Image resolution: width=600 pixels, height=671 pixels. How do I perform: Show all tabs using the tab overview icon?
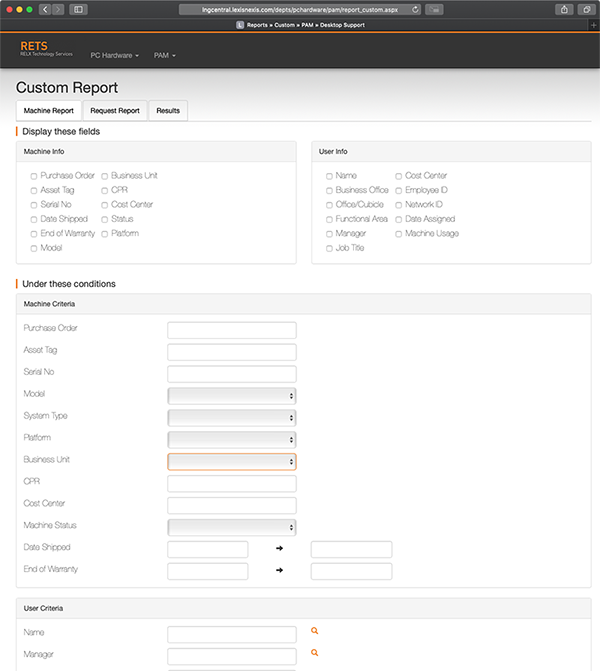pyautogui.click(x=587, y=9)
